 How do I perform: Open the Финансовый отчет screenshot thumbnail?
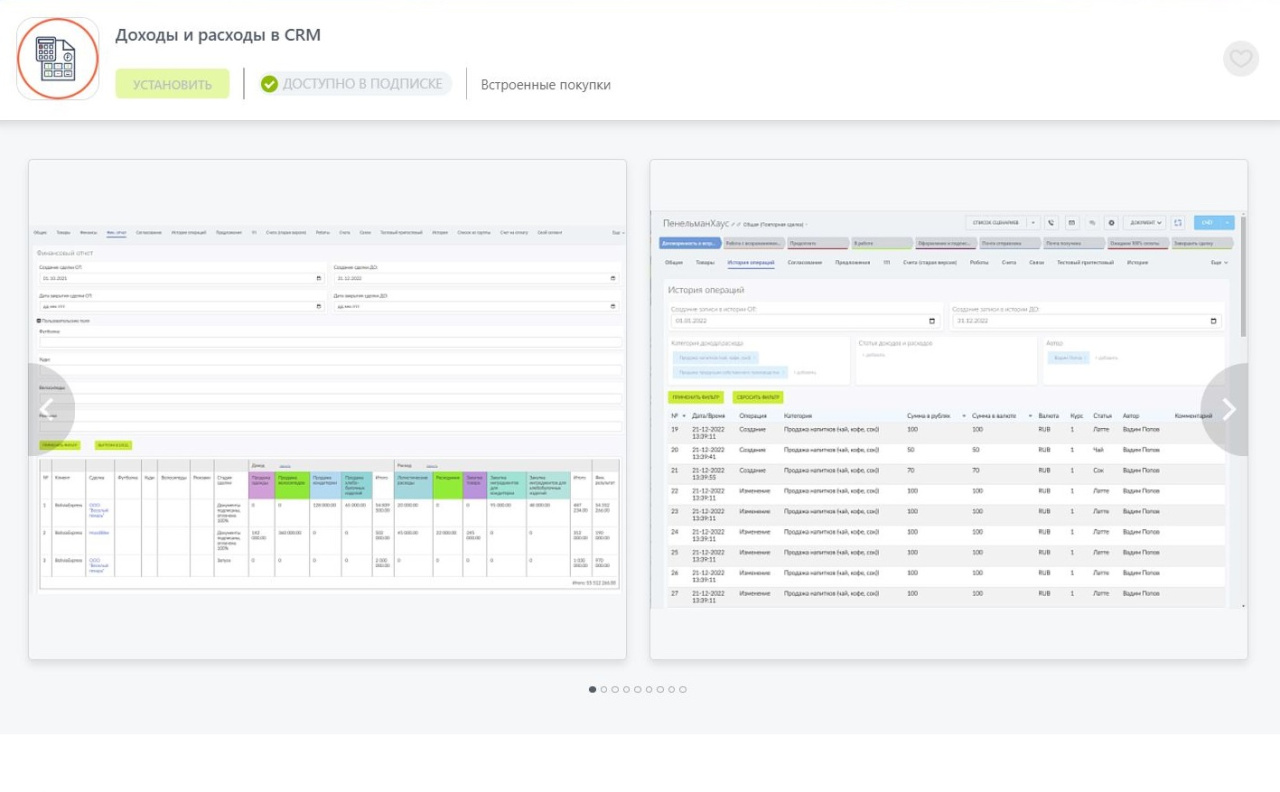[327, 409]
